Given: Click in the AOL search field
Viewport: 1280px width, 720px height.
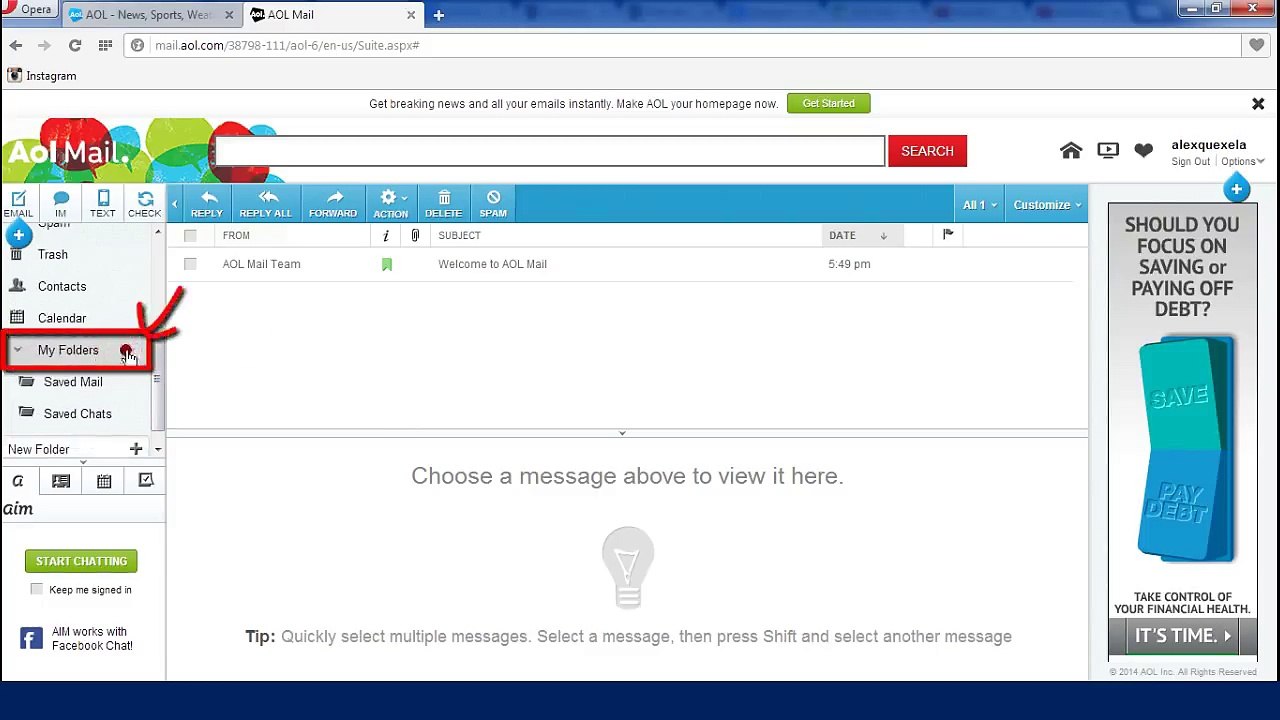Looking at the screenshot, I should point(548,151).
